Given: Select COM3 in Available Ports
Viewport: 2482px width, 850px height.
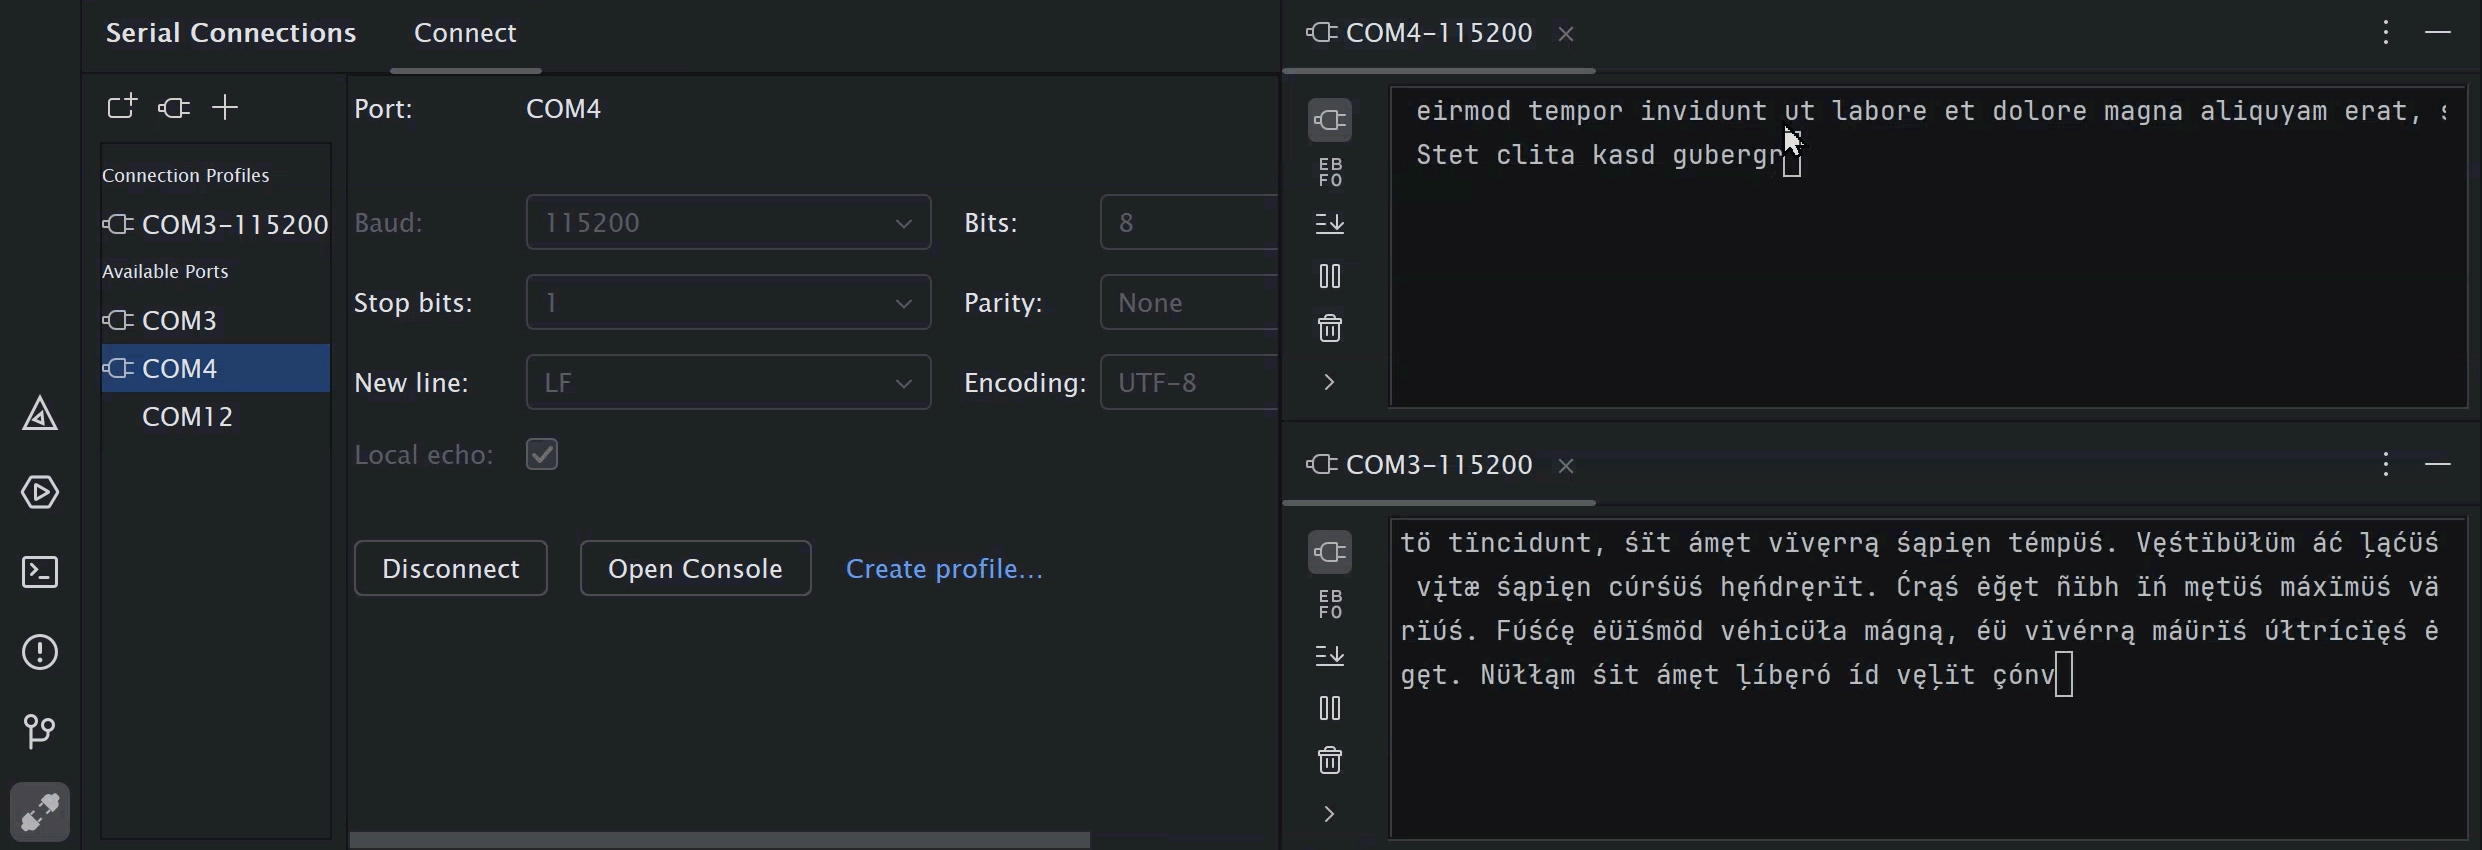Looking at the screenshot, I should click(216, 320).
